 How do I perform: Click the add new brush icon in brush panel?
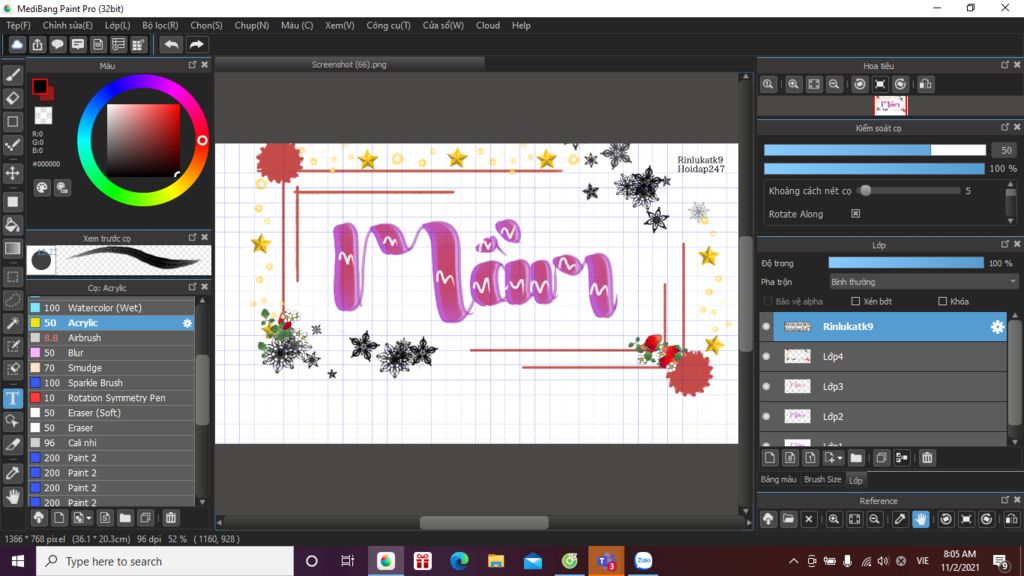click(59, 518)
